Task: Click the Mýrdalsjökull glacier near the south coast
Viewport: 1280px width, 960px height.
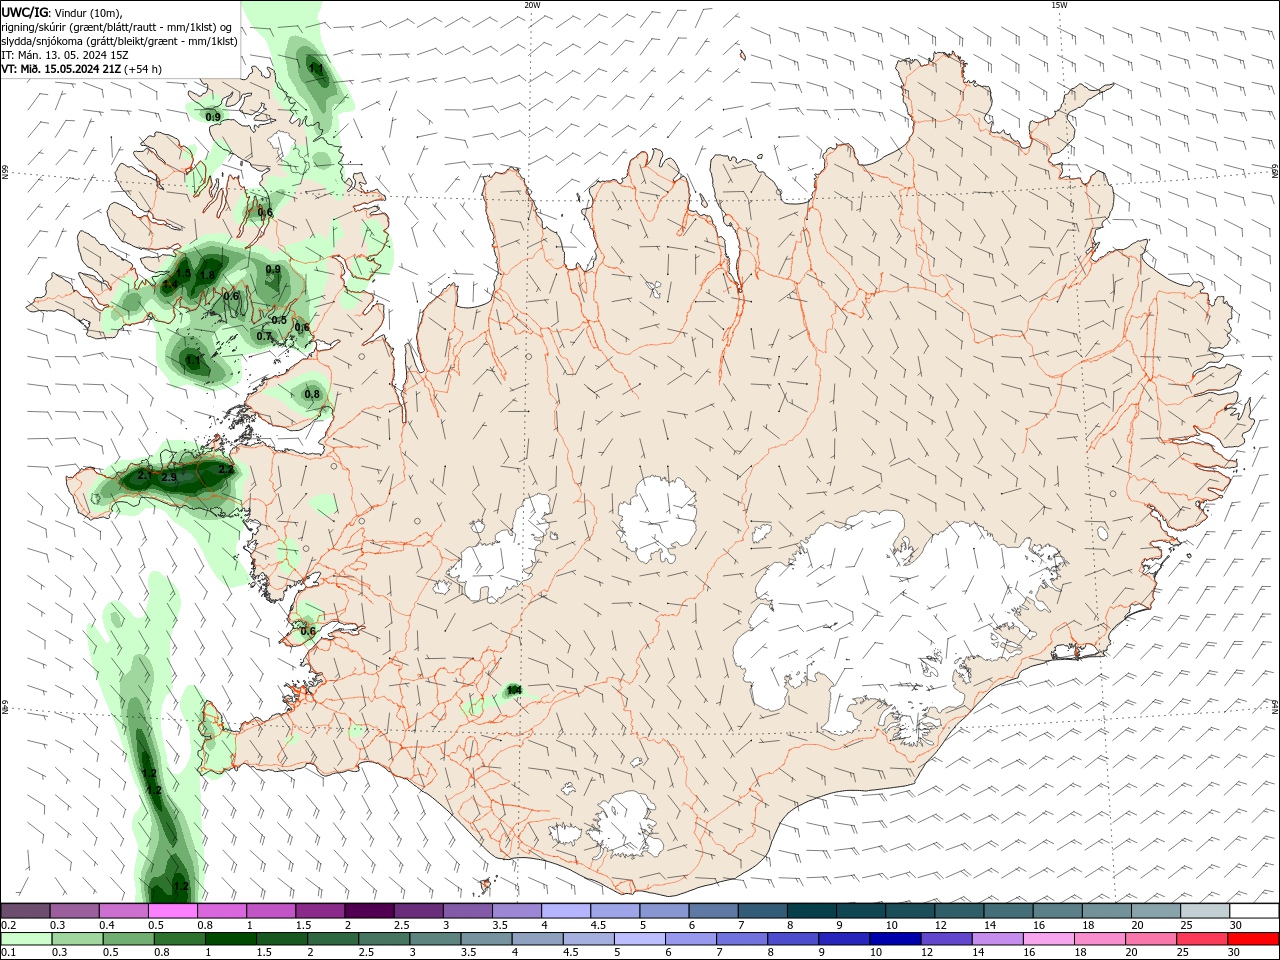Action: pos(625,825)
